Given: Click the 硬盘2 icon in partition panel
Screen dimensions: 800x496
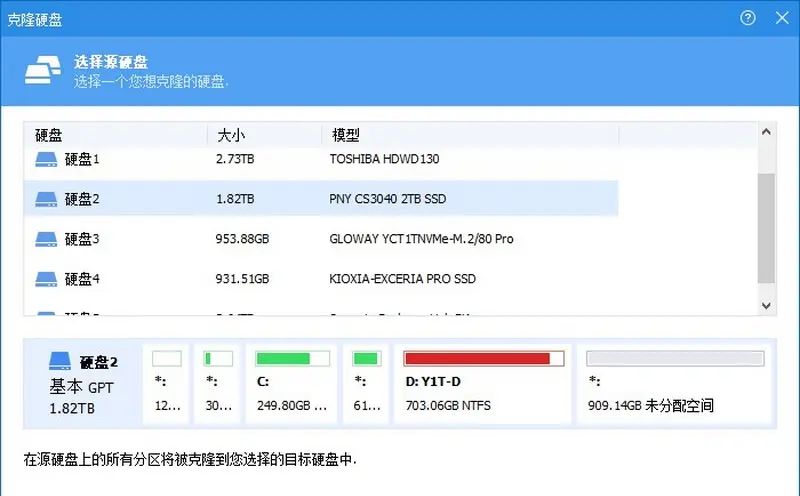Looking at the screenshot, I should coord(60,361).
